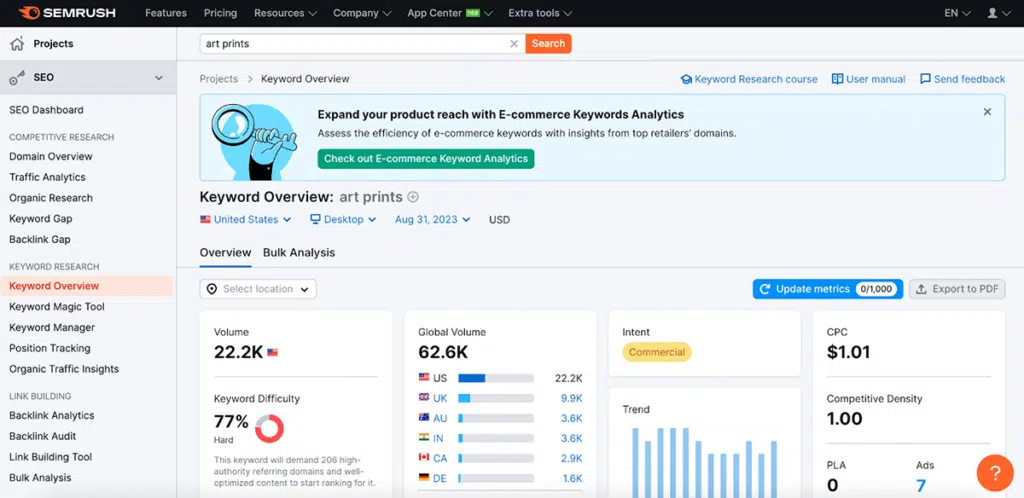1024x498 pixels.
Task: Open Keyword Magic Tool in sidebar
Action: 57,307
